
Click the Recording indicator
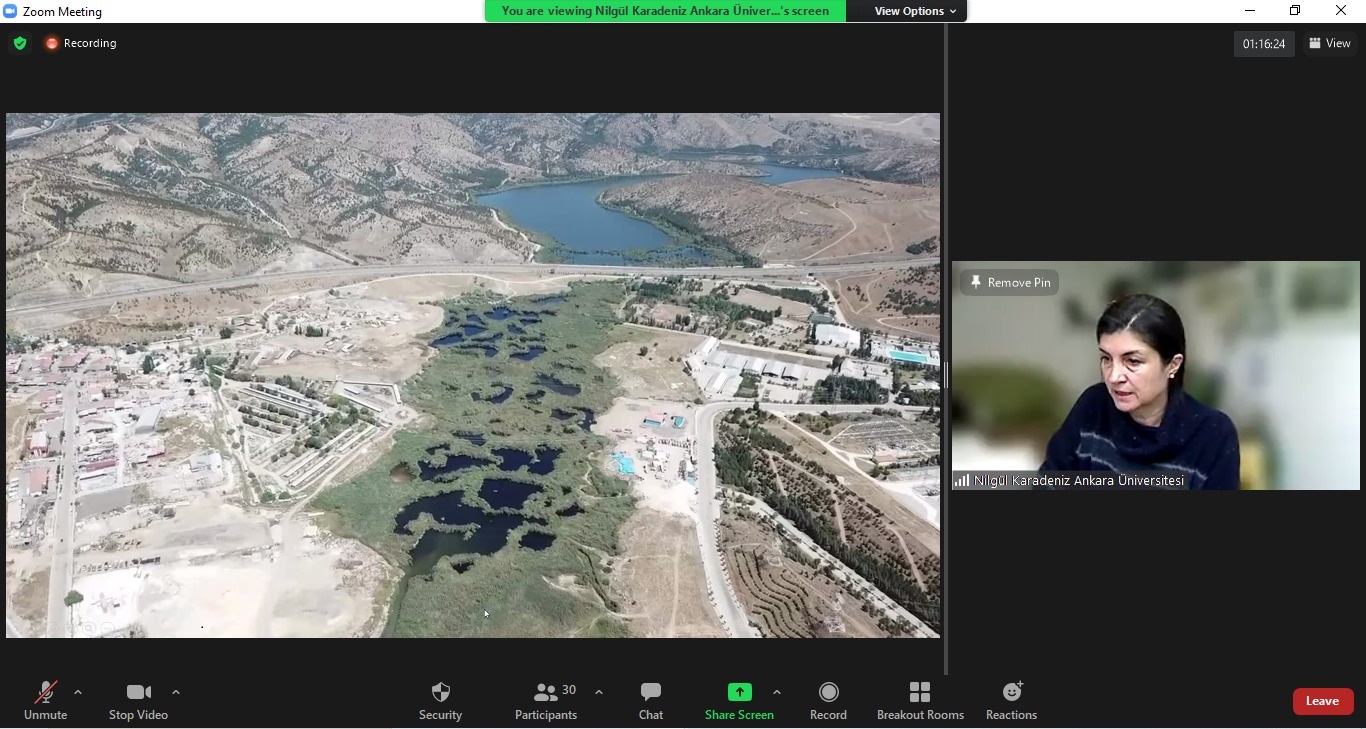coord(81,43)
